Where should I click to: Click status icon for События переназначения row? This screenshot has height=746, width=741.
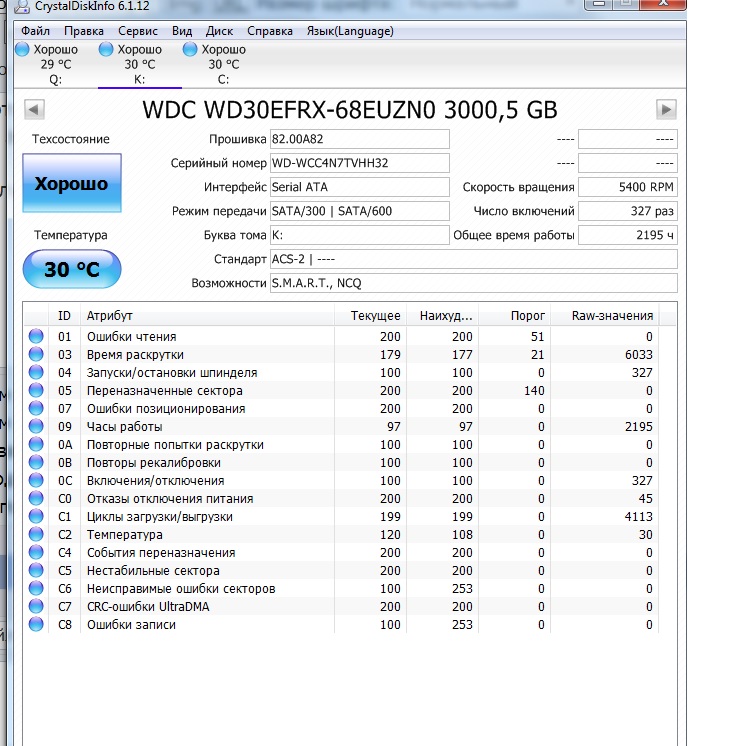(x=36, y=552)
